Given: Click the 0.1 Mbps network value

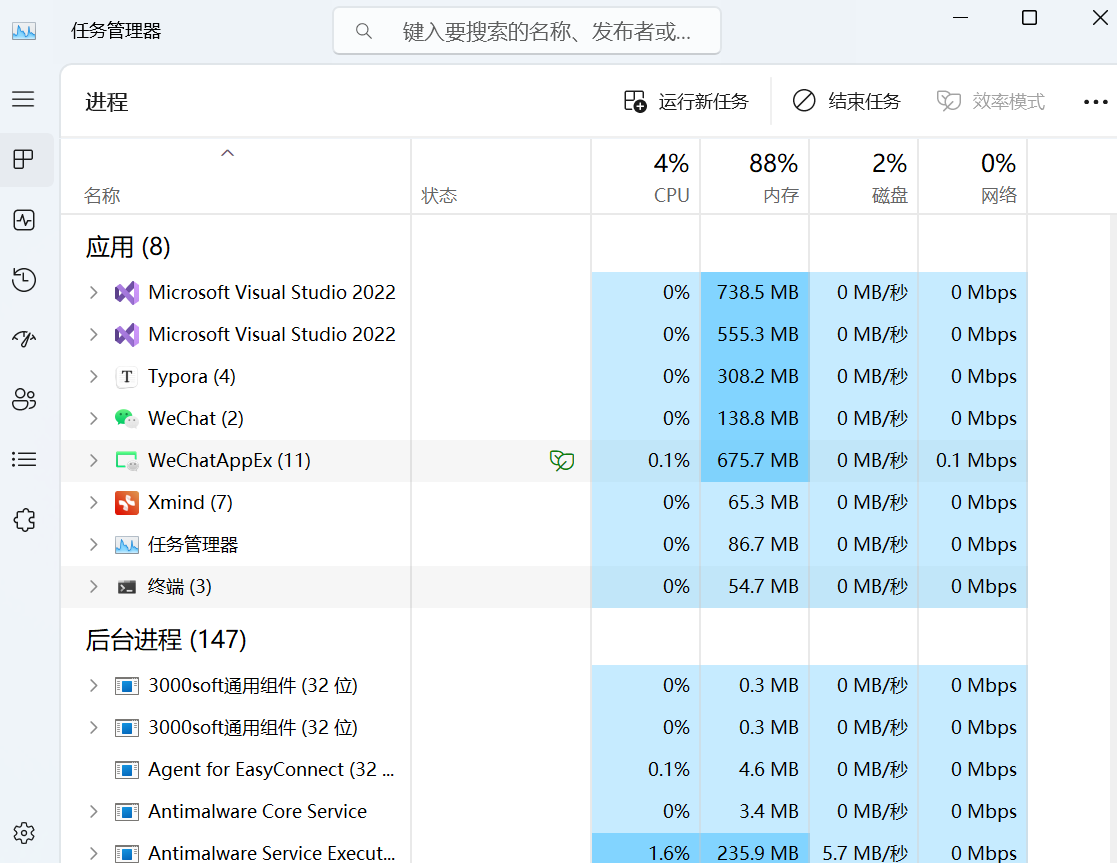Looking at the screenshot, I should click(976, 460).
